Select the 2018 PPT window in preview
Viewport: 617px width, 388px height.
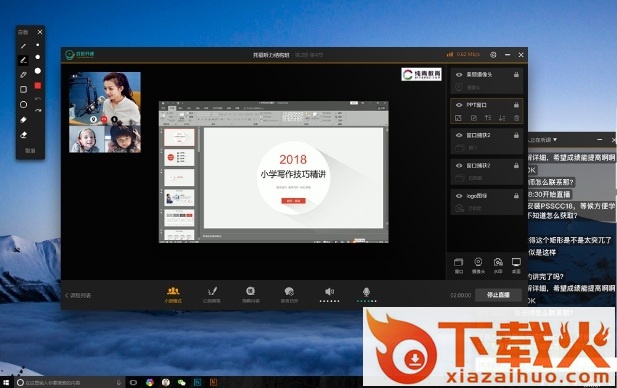point(273,172)
